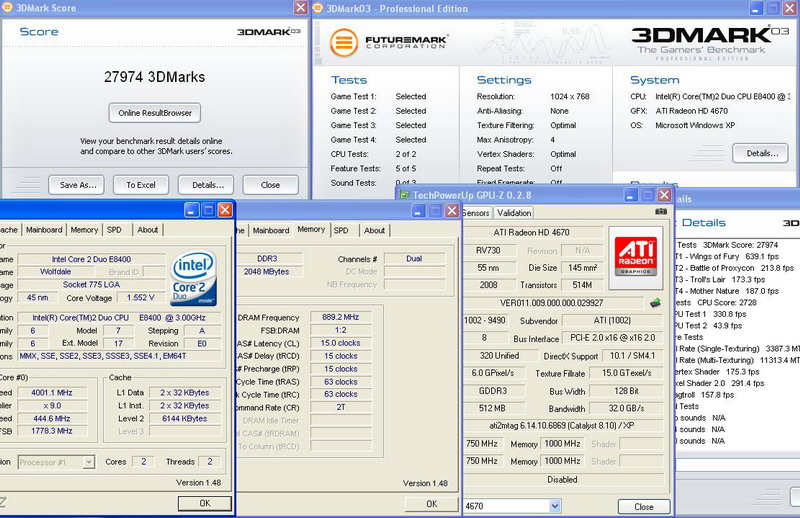Open System Details... in 3DMark03 window

(x=760, y=153)
